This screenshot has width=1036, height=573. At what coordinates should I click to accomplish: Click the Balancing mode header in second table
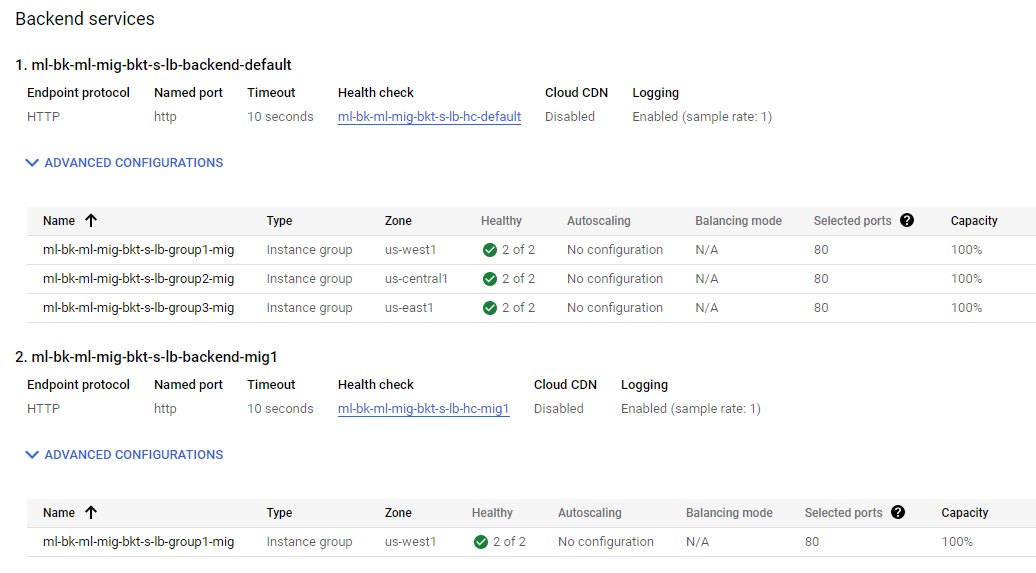tap(729, 513)
